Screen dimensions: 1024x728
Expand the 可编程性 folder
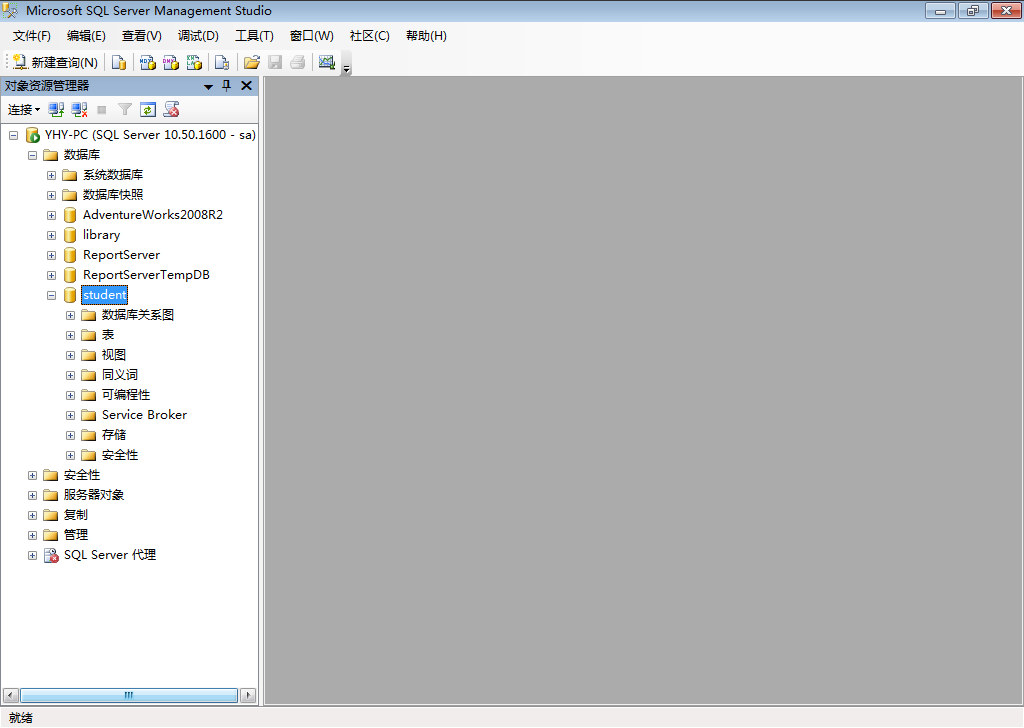[71, 396]
